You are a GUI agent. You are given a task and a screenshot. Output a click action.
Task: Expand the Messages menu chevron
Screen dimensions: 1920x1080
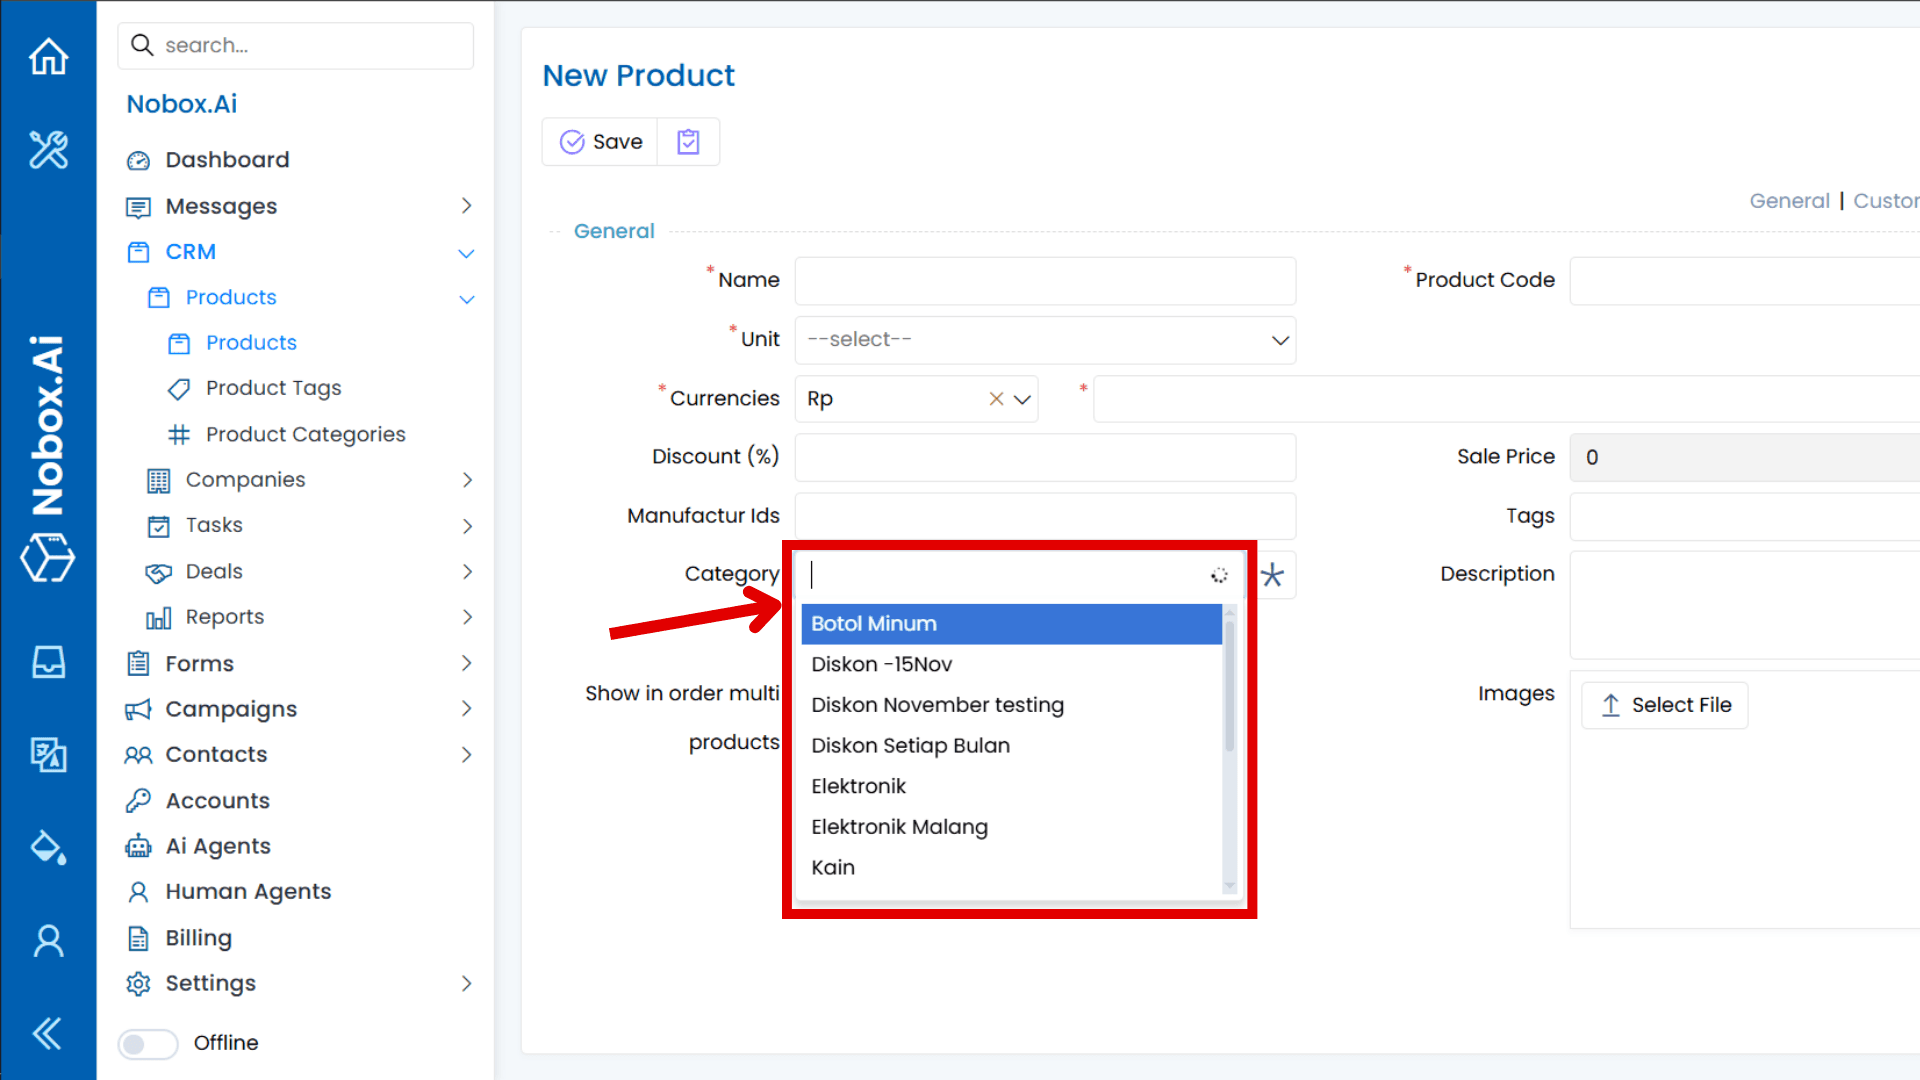point(466,206)
